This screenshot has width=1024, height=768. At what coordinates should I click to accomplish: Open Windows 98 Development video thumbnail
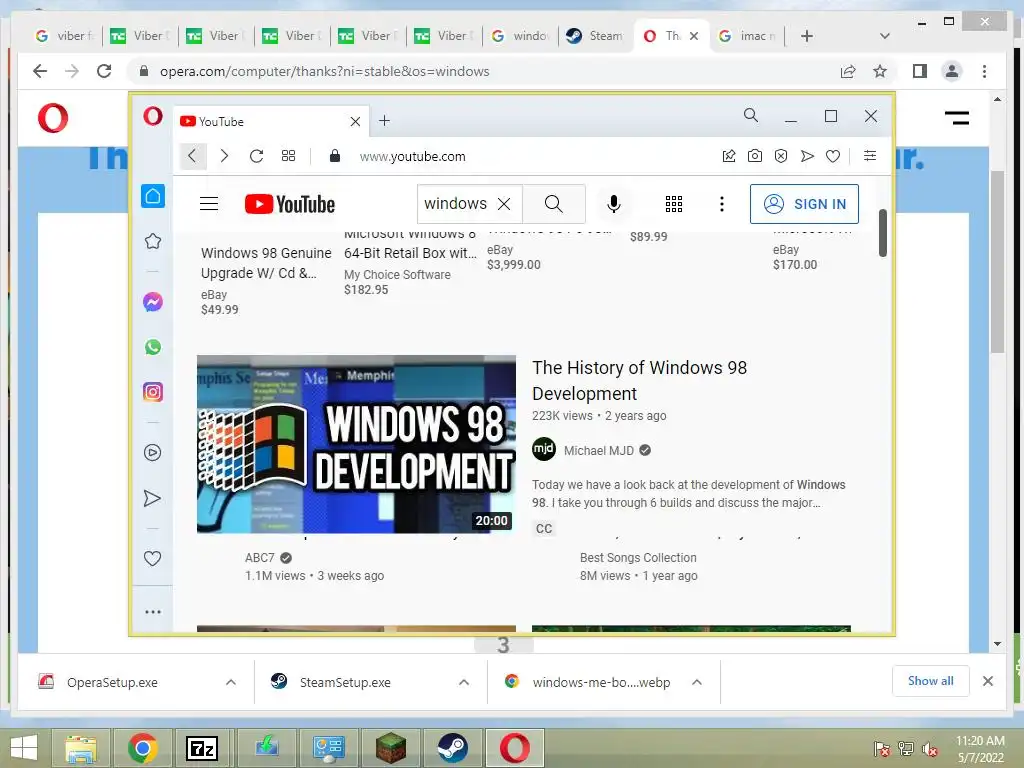point(356,444)
